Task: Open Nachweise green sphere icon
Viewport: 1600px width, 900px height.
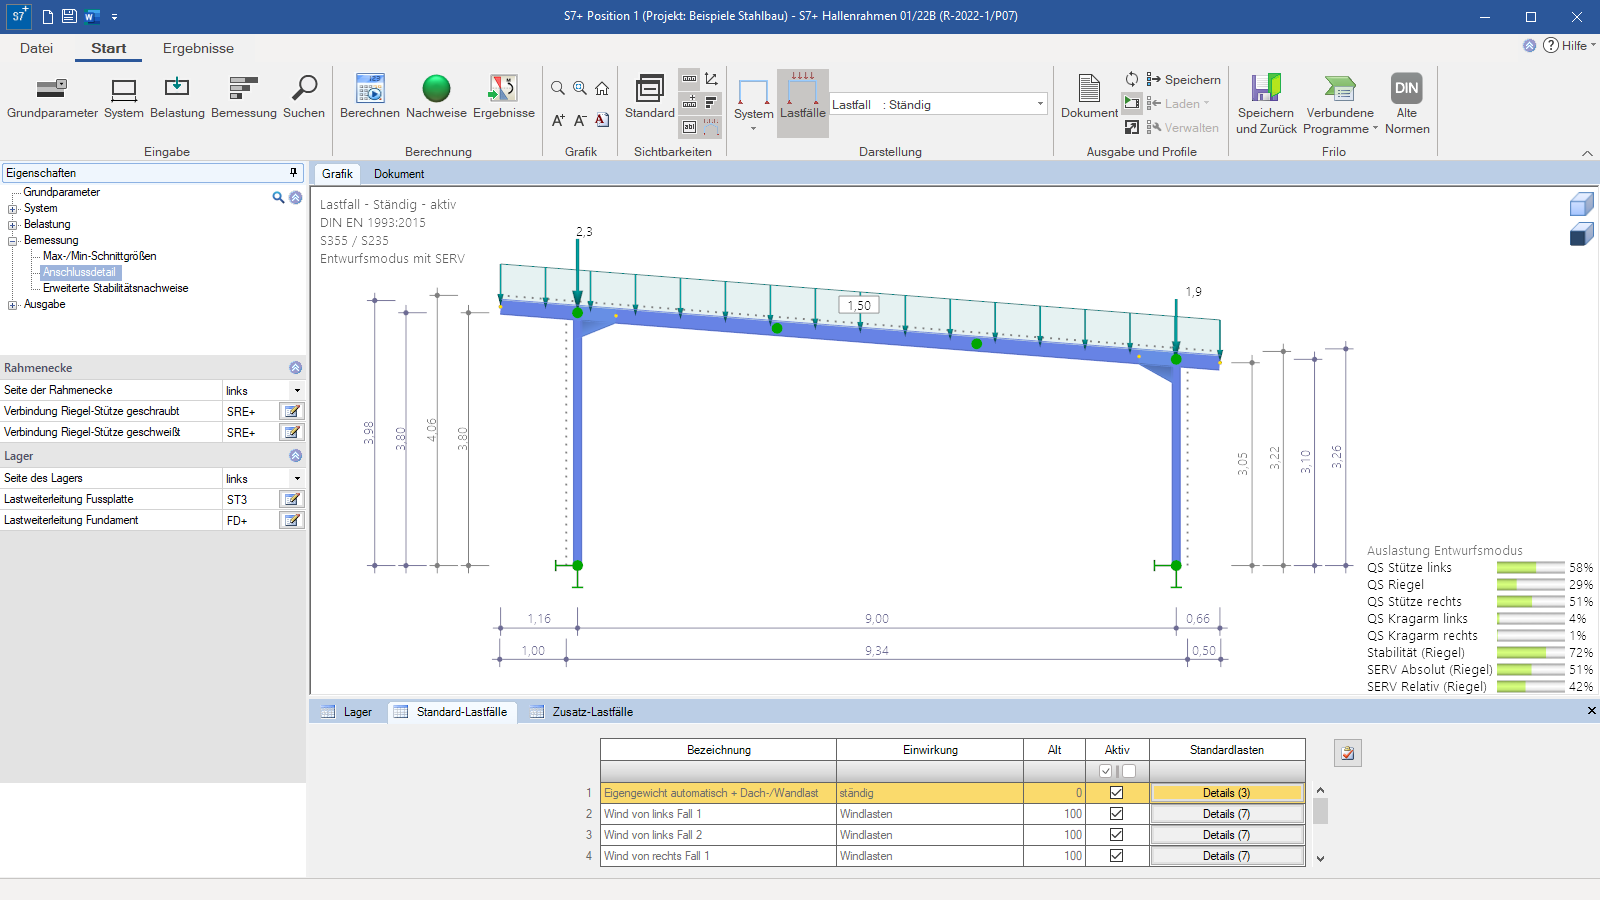Action: [436, 97]
